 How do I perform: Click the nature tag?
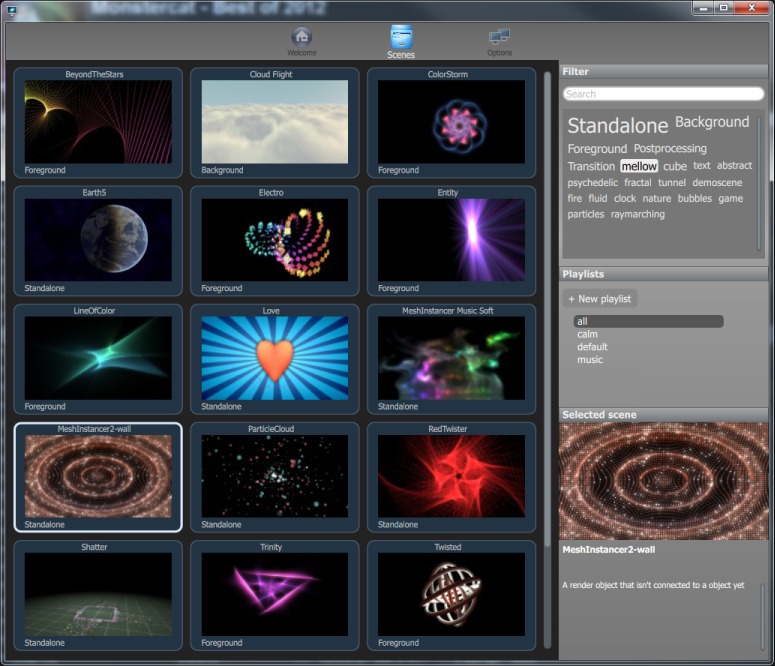(656, 198)
